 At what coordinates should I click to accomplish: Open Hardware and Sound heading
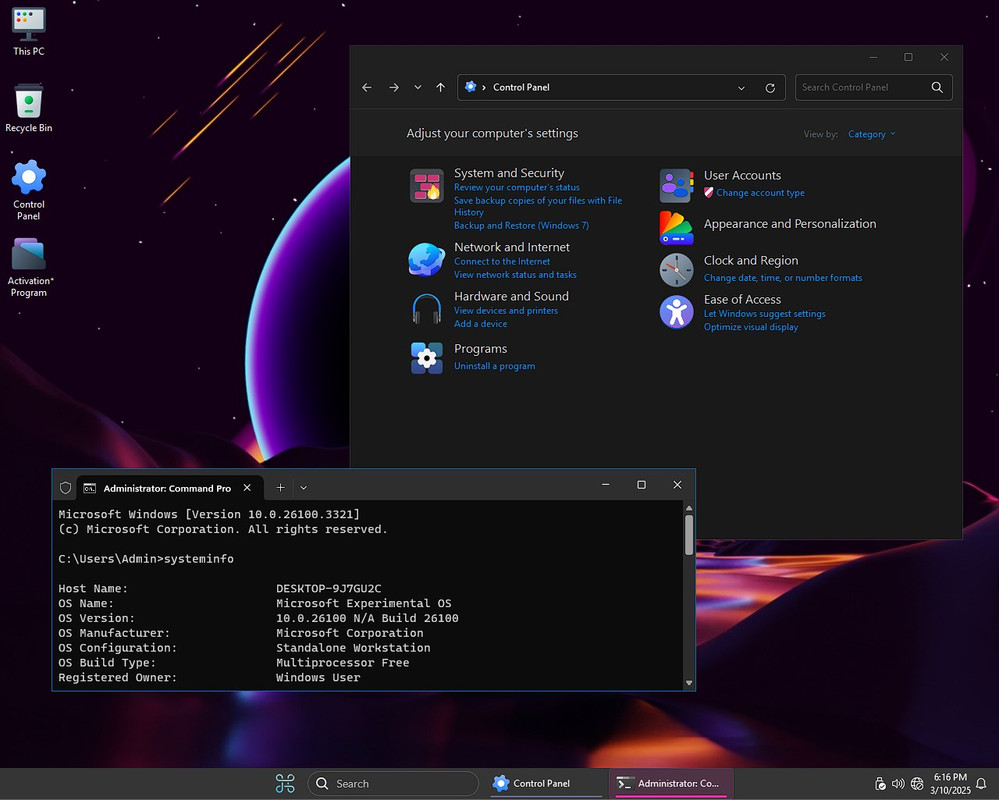click(511, 296)
